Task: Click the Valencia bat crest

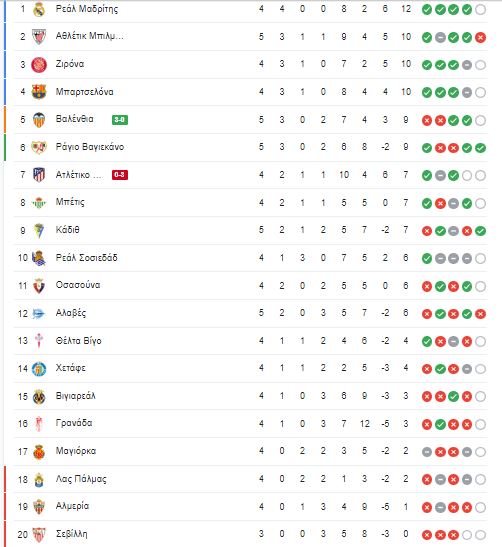Action: click(39, 120)
